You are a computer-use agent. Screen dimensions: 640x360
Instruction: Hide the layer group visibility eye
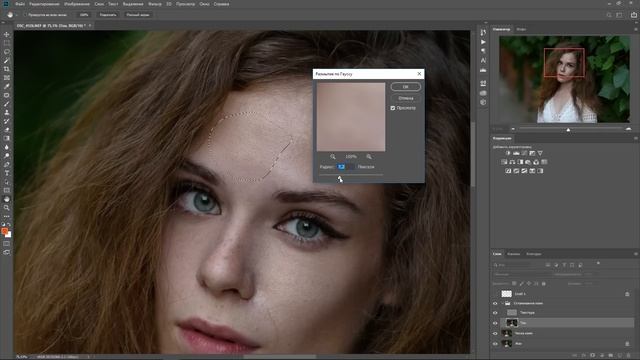(x=495, y=303)
